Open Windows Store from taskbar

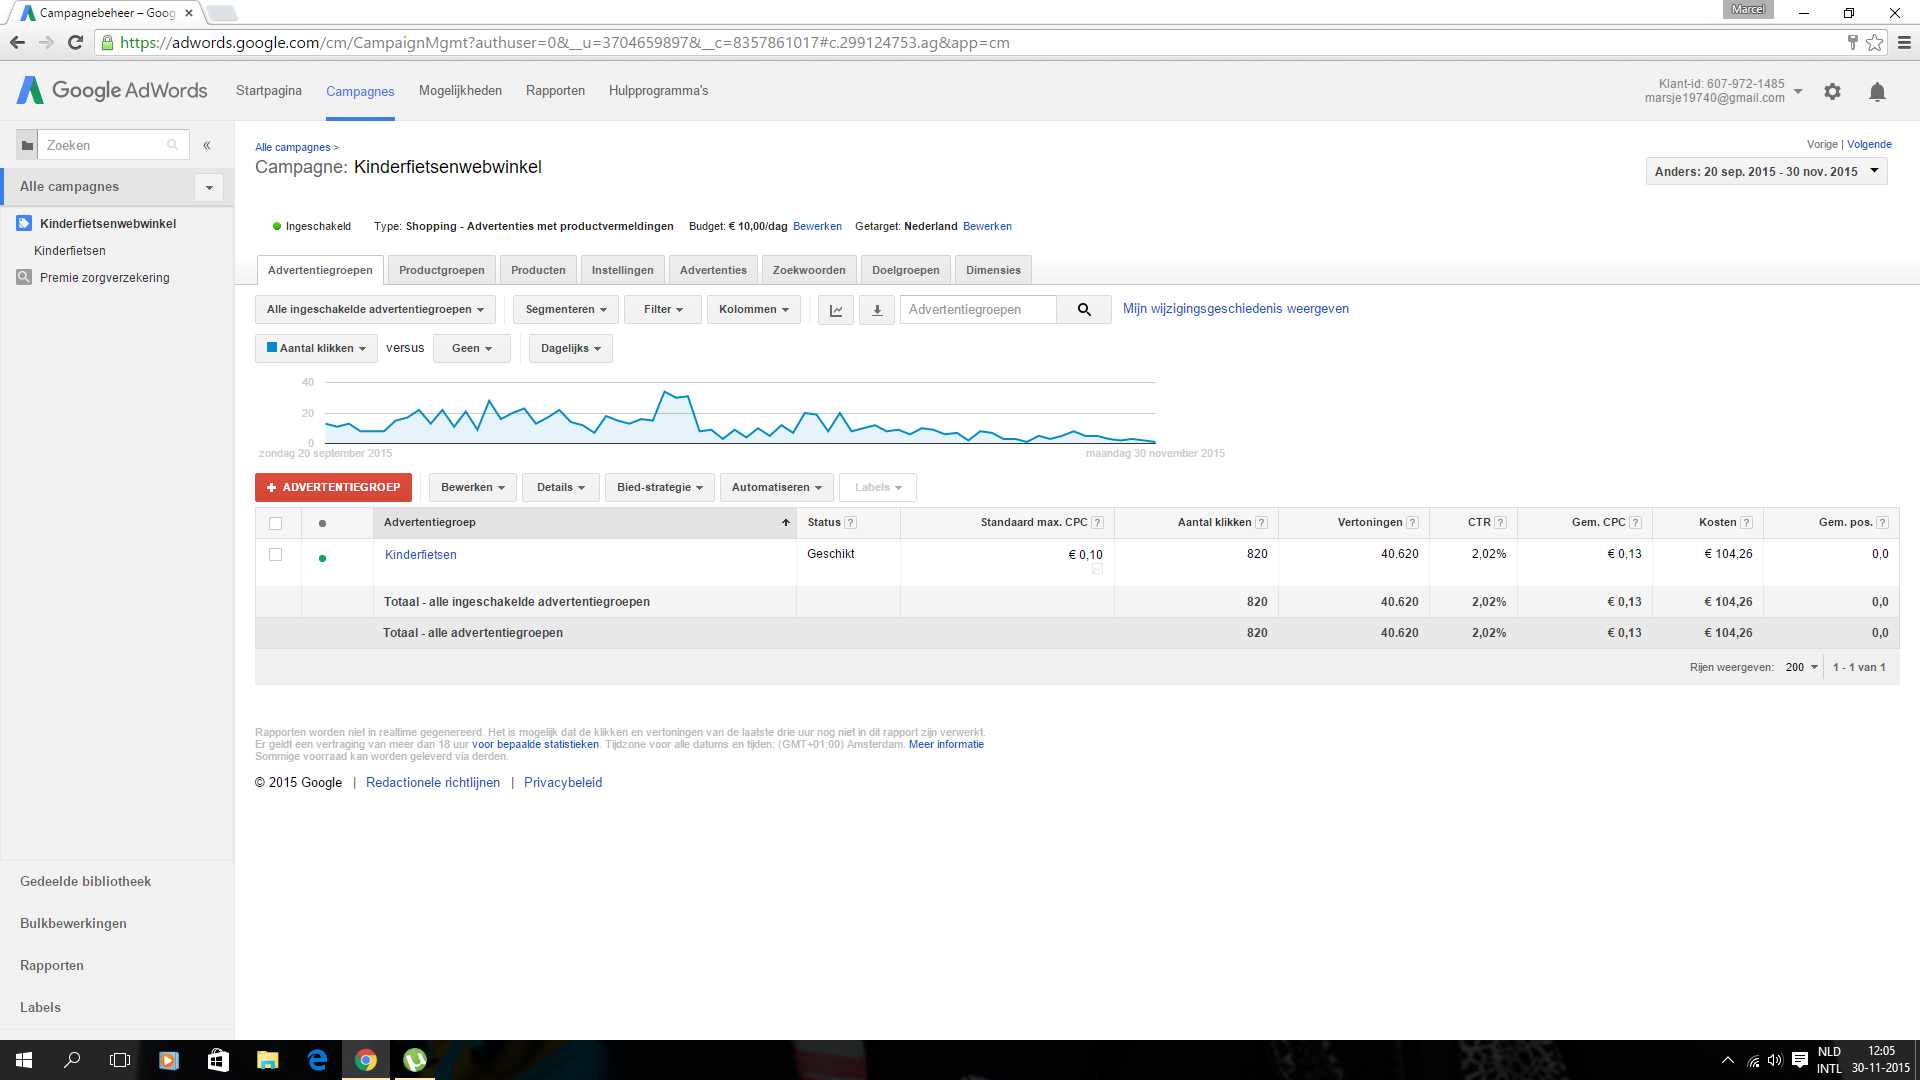click(x=218, y=1060)
